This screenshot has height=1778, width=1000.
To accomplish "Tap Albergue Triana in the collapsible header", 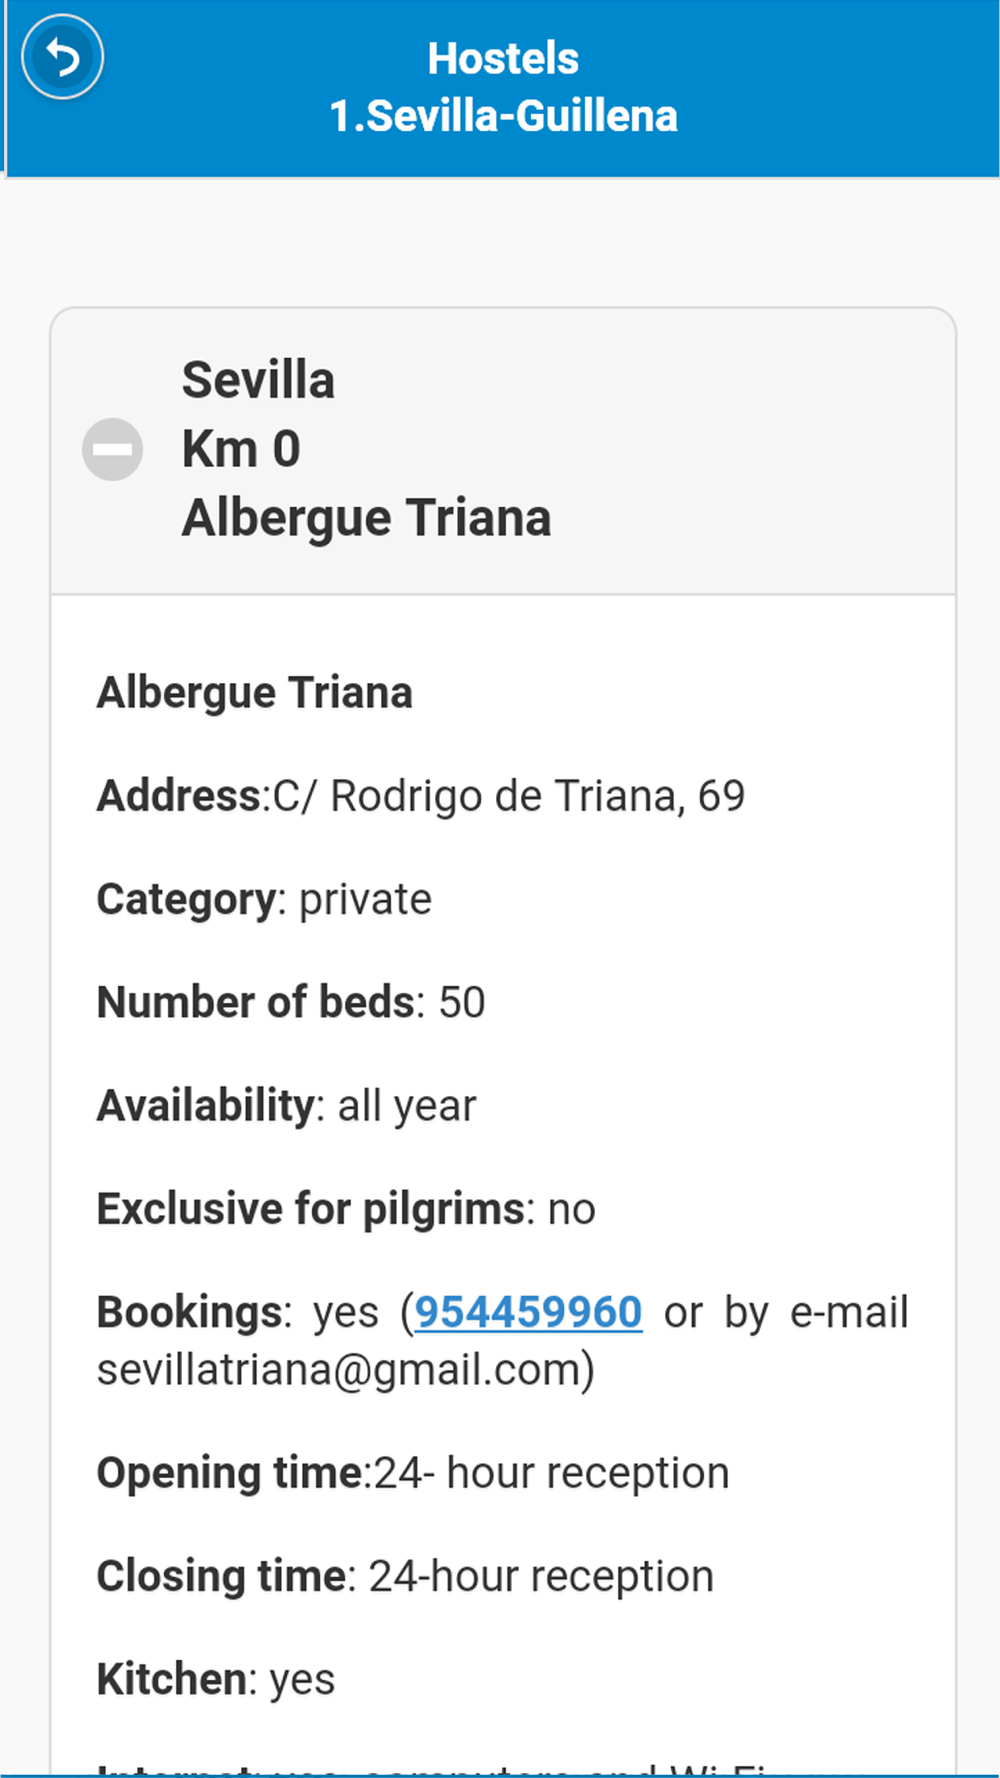I will pyautogui.click(x=366, y=518).
